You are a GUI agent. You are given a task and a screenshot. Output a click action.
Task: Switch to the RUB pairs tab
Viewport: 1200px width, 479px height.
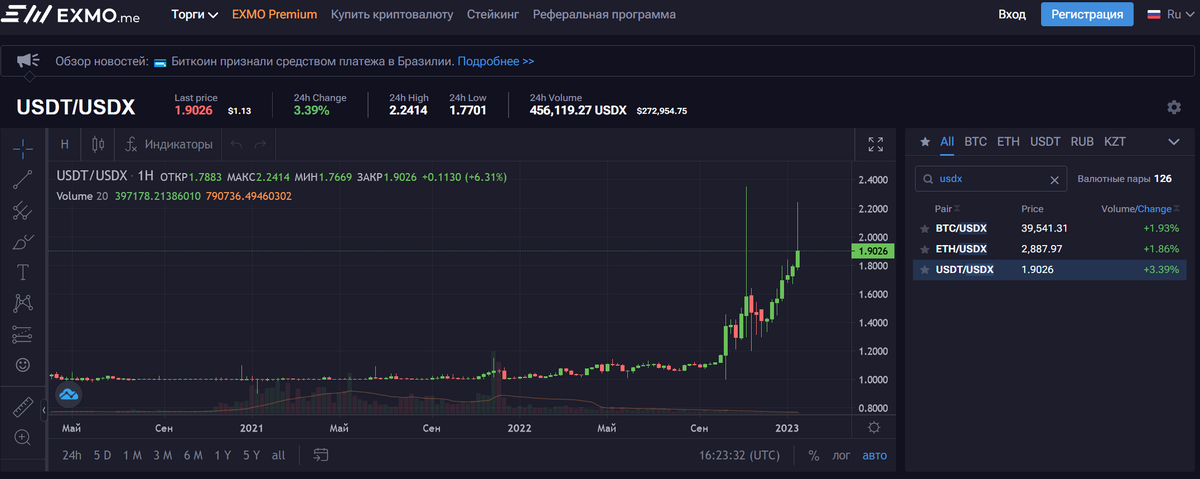pyautogui.click(x=1082, y=142)
